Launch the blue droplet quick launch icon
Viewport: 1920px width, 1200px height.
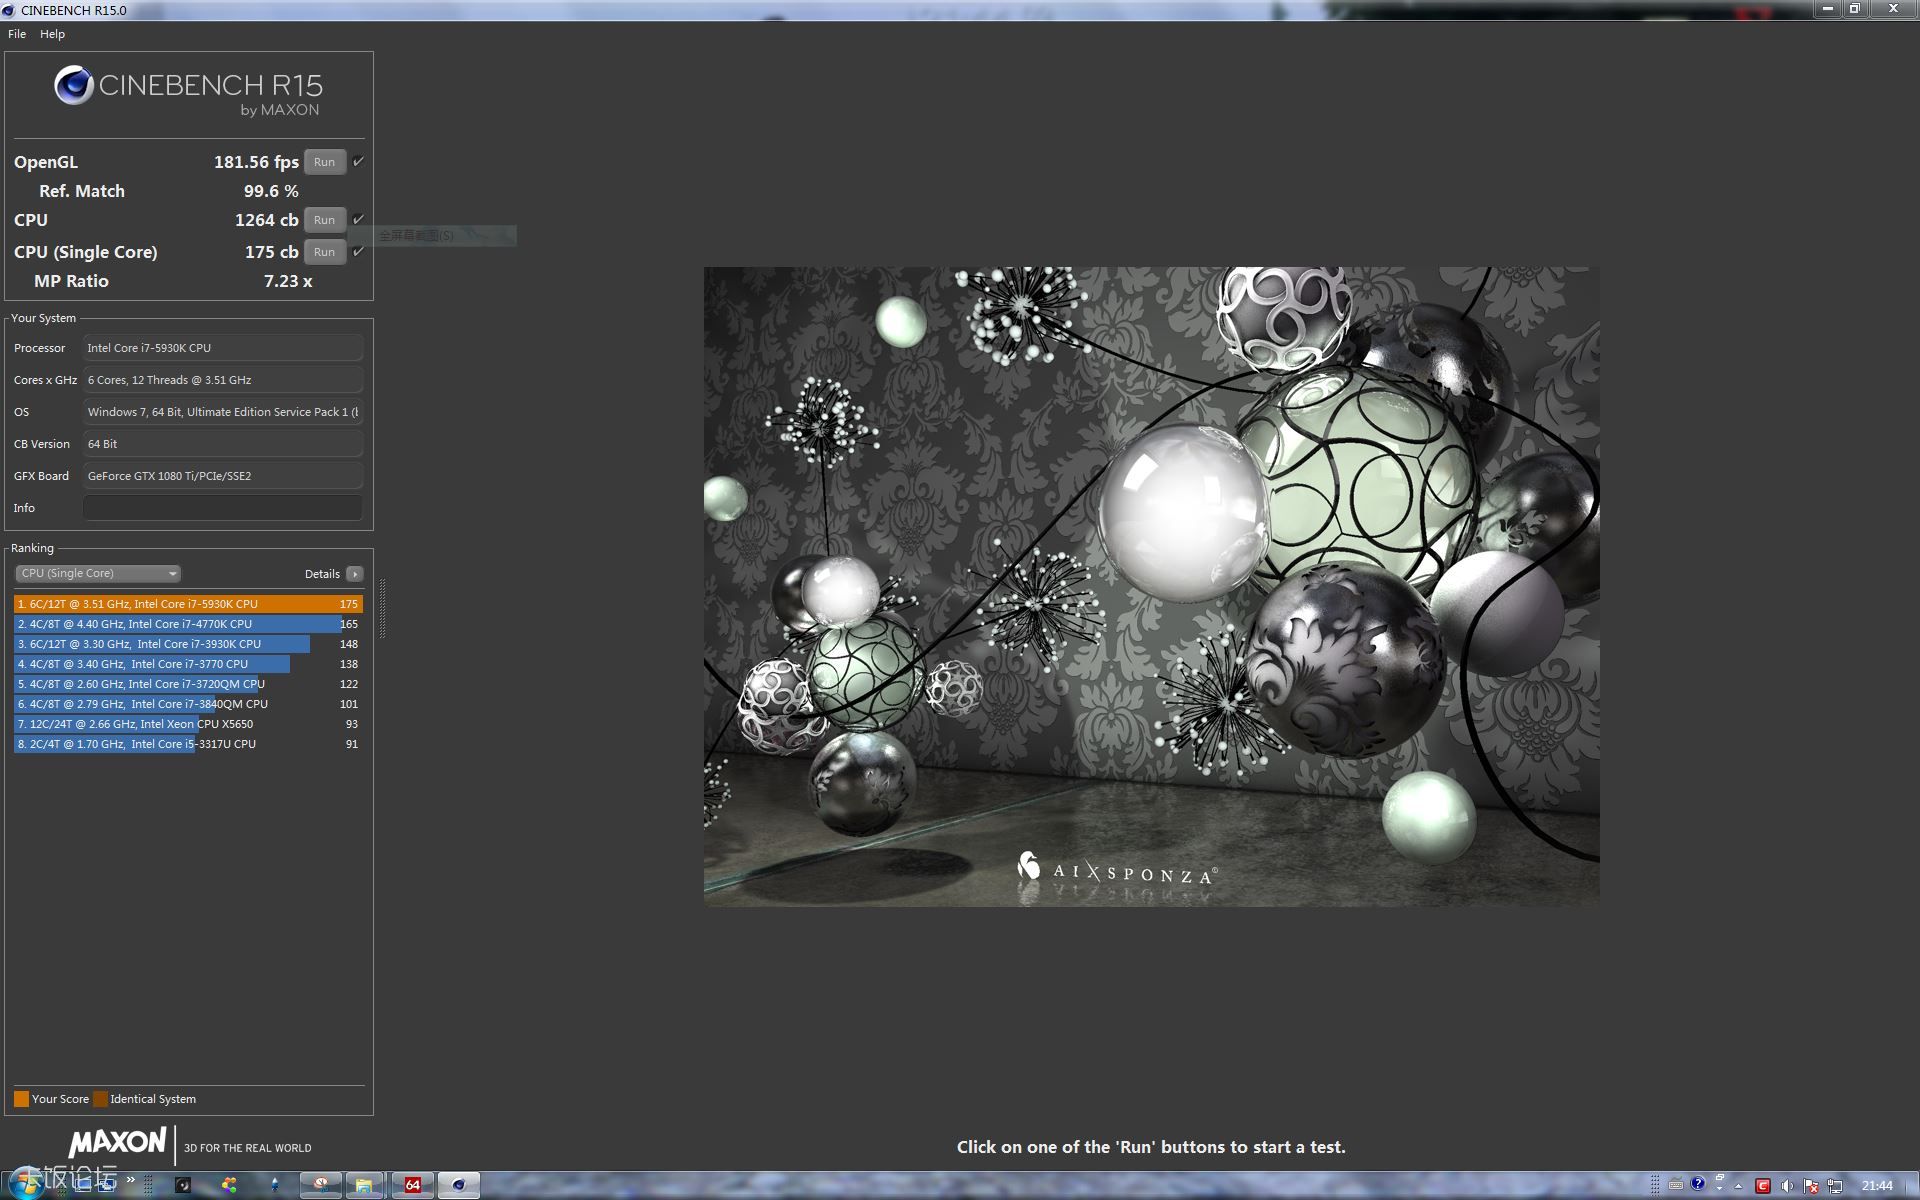tap(275, 1185)
